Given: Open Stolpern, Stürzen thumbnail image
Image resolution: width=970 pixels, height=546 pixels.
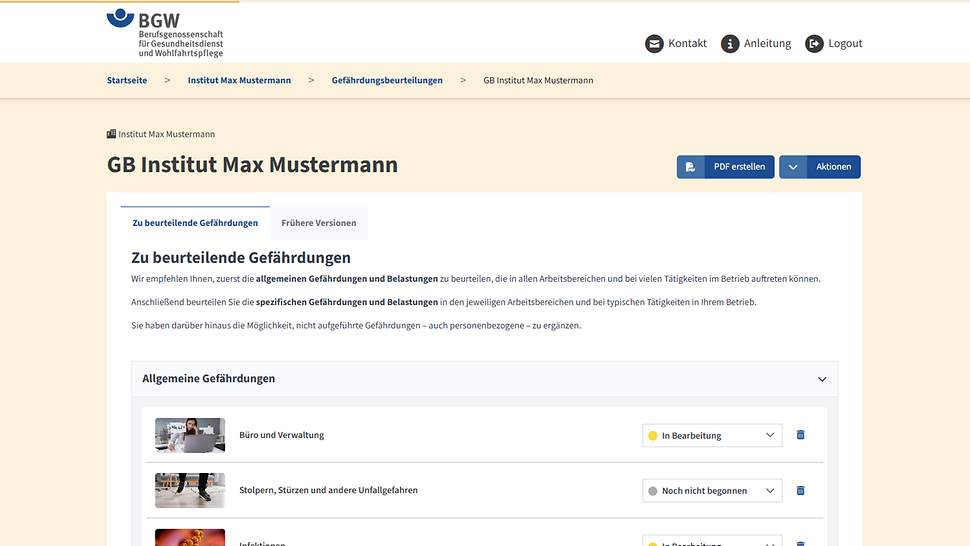Looking at the screenshot, I should tap(190, 490).
